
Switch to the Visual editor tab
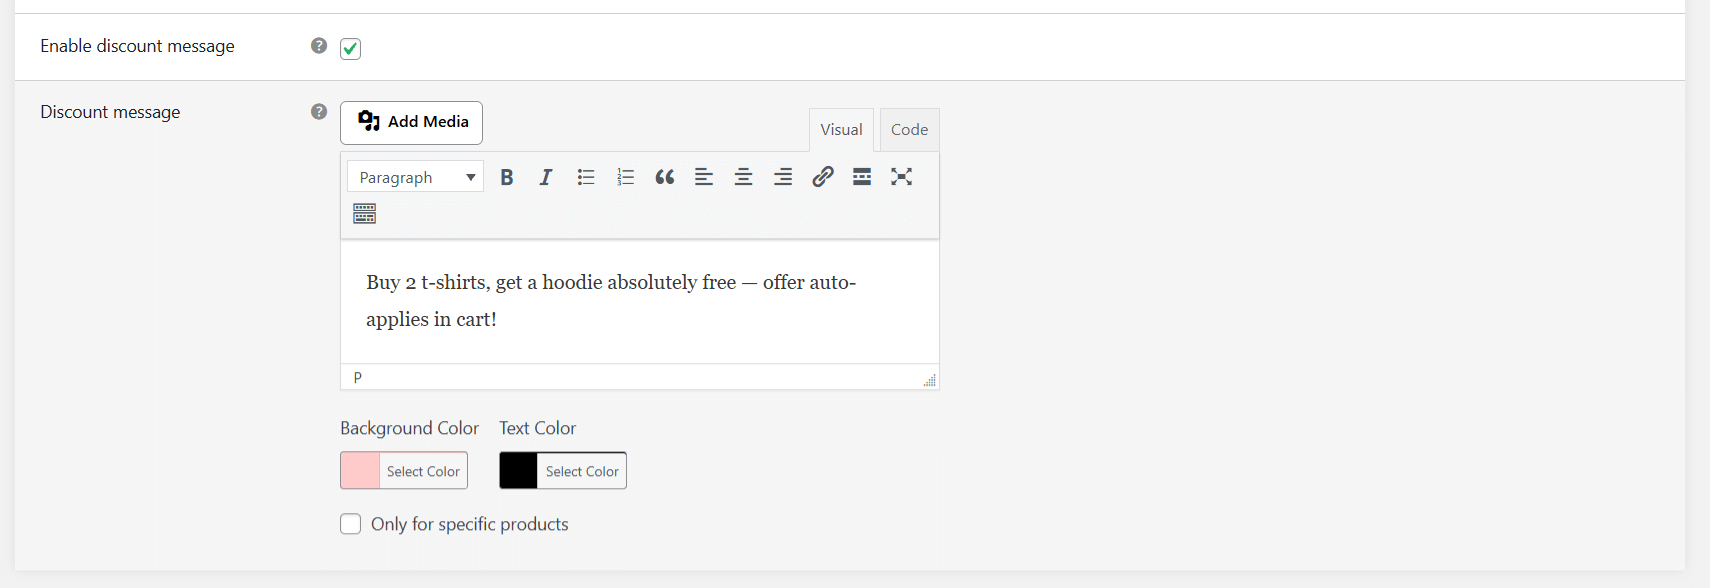pos(841,130)
